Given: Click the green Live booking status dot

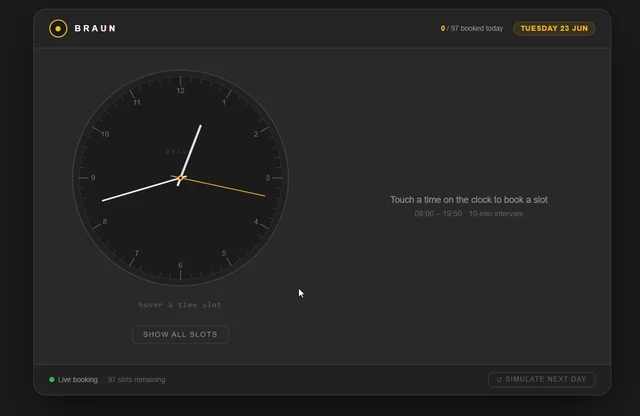Looking at the screenshot, I should 52,379.
